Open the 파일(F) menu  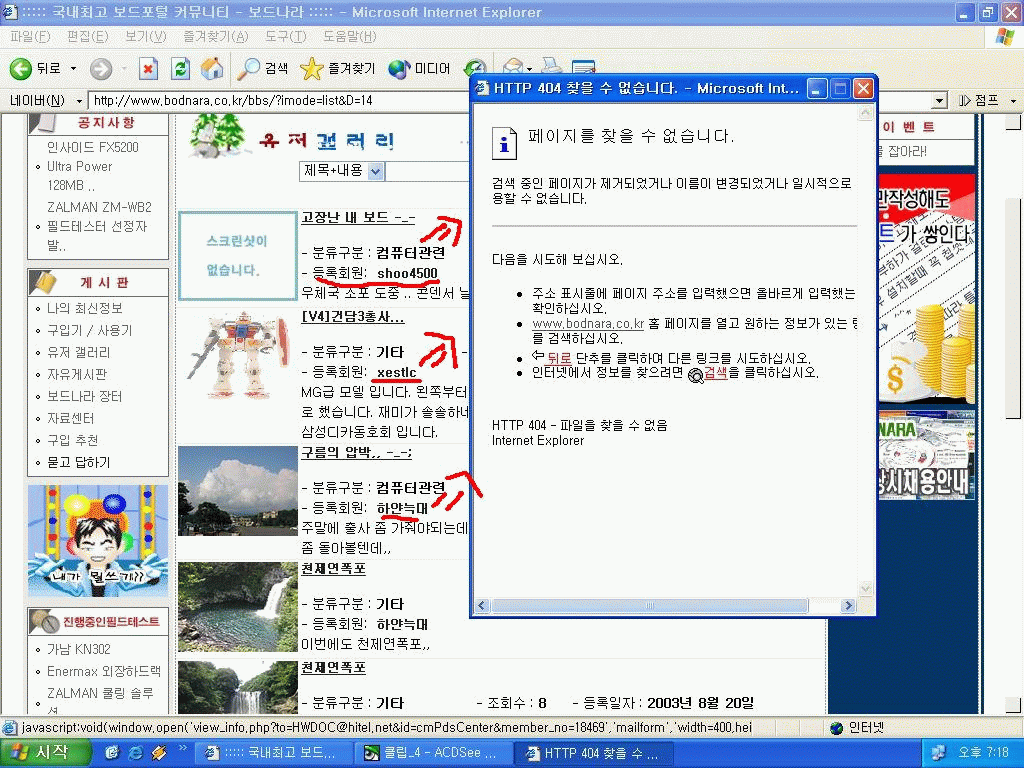tap(30, 37)
